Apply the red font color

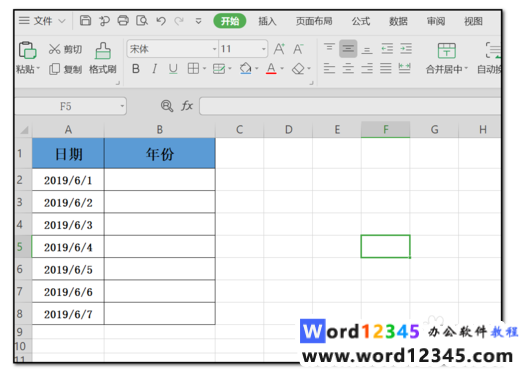pos(271,68)
